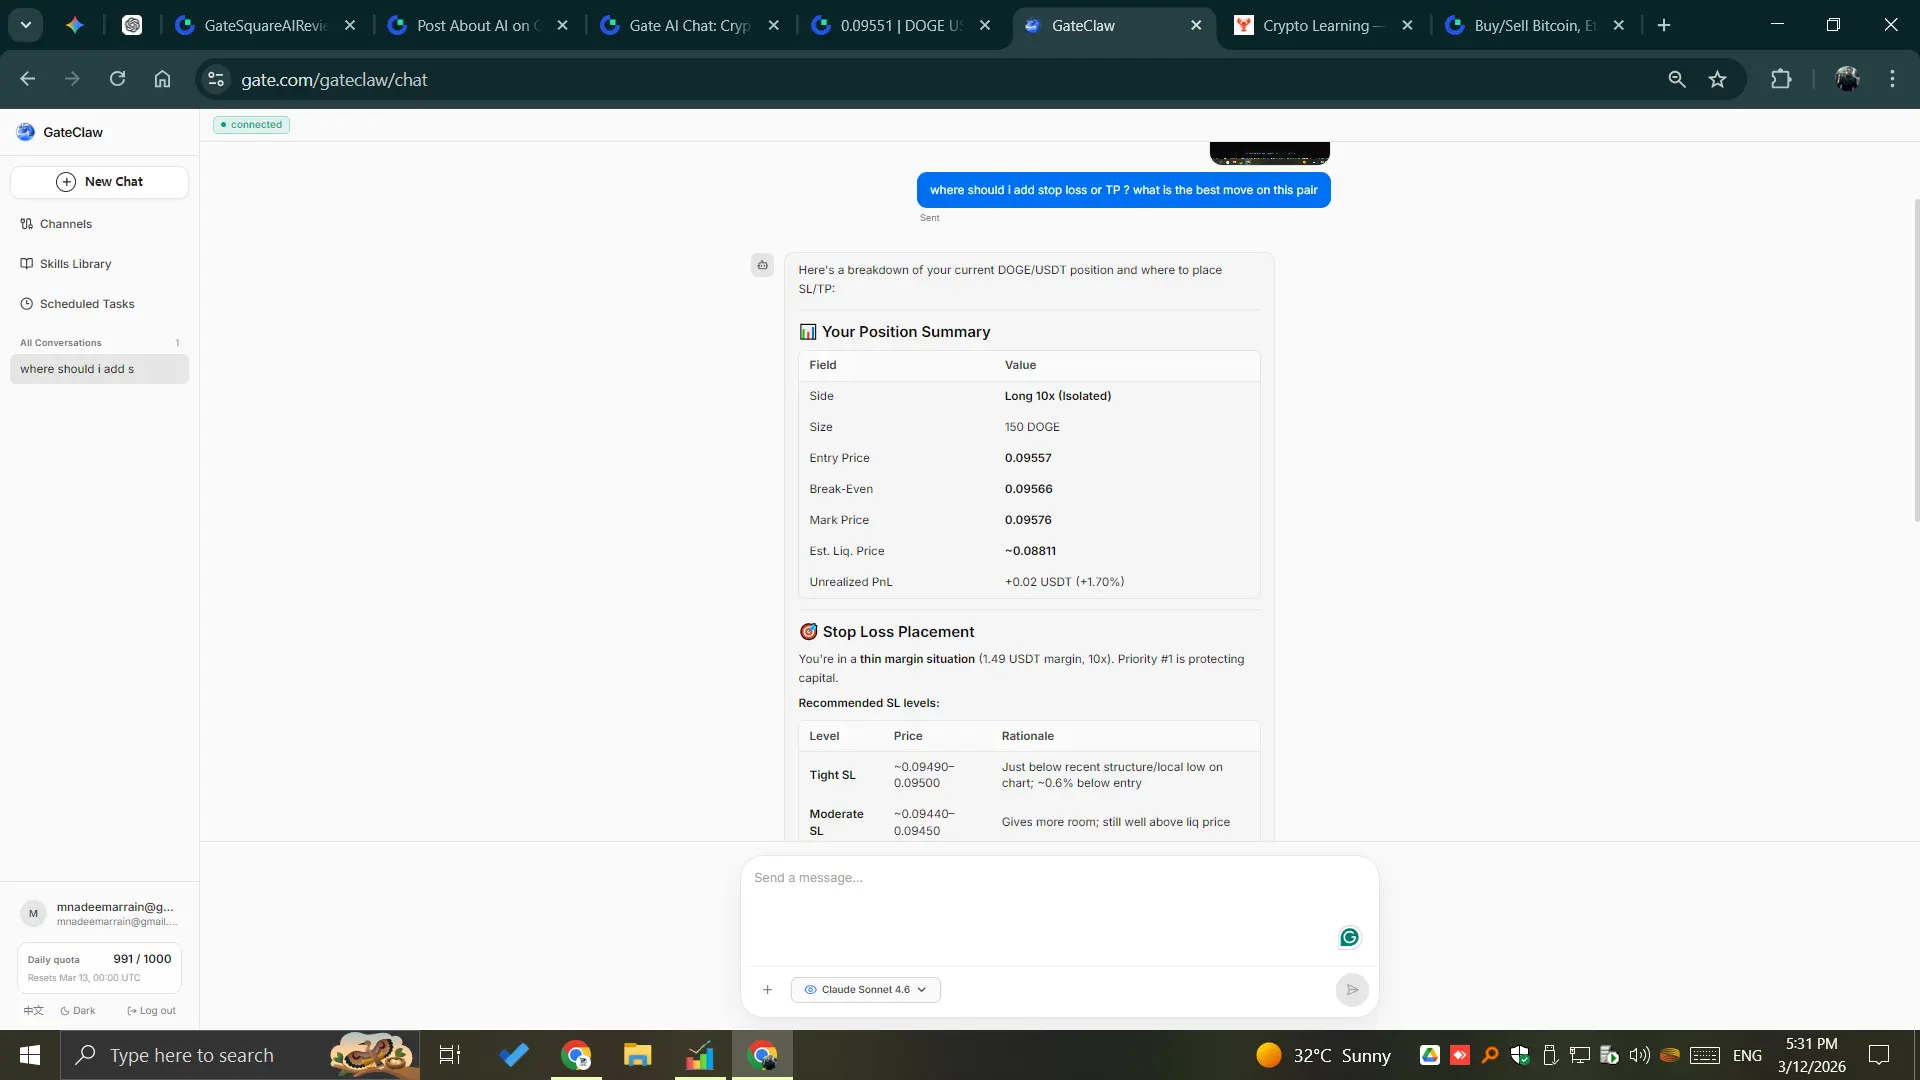The image size is (1920, 1080).
Task: Switch language with the 中文 toggle
Action: coord(33,1011)
